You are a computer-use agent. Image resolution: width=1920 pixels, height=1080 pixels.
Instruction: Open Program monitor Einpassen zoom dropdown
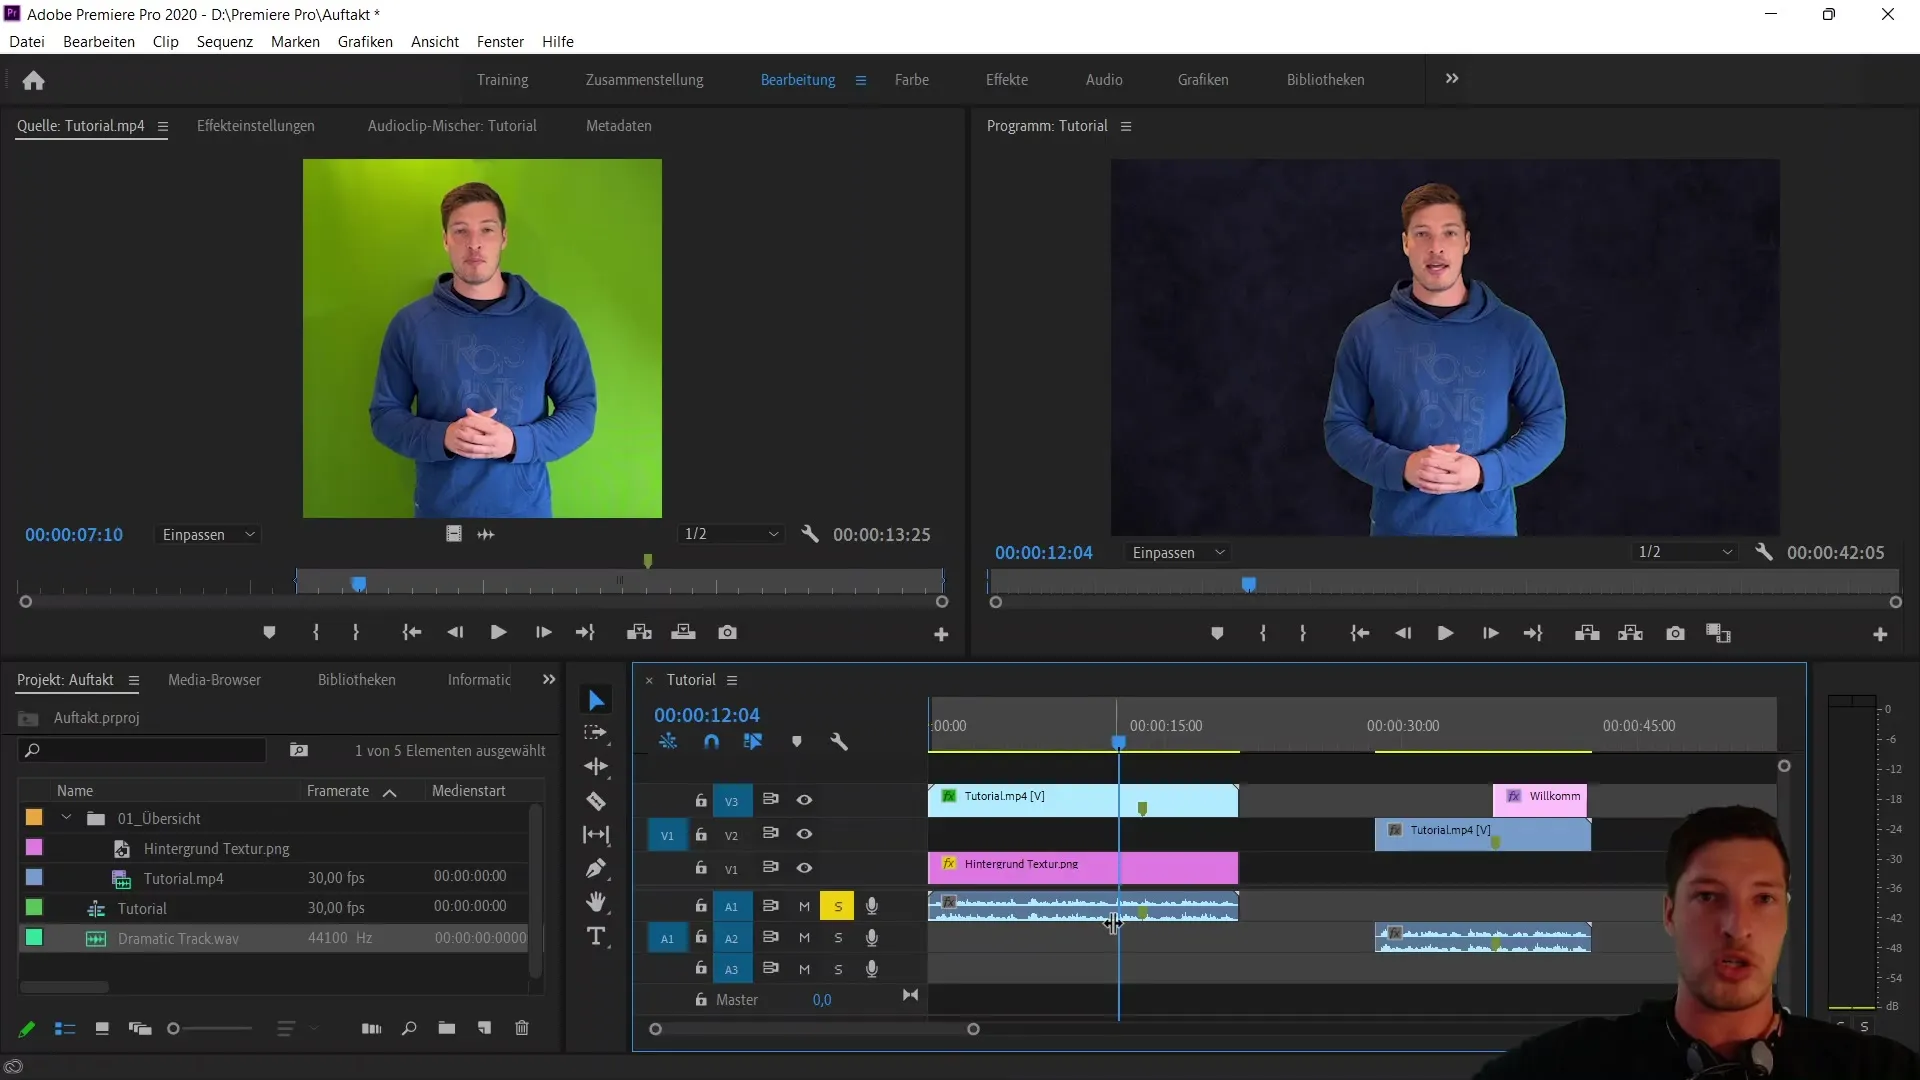1178,553
